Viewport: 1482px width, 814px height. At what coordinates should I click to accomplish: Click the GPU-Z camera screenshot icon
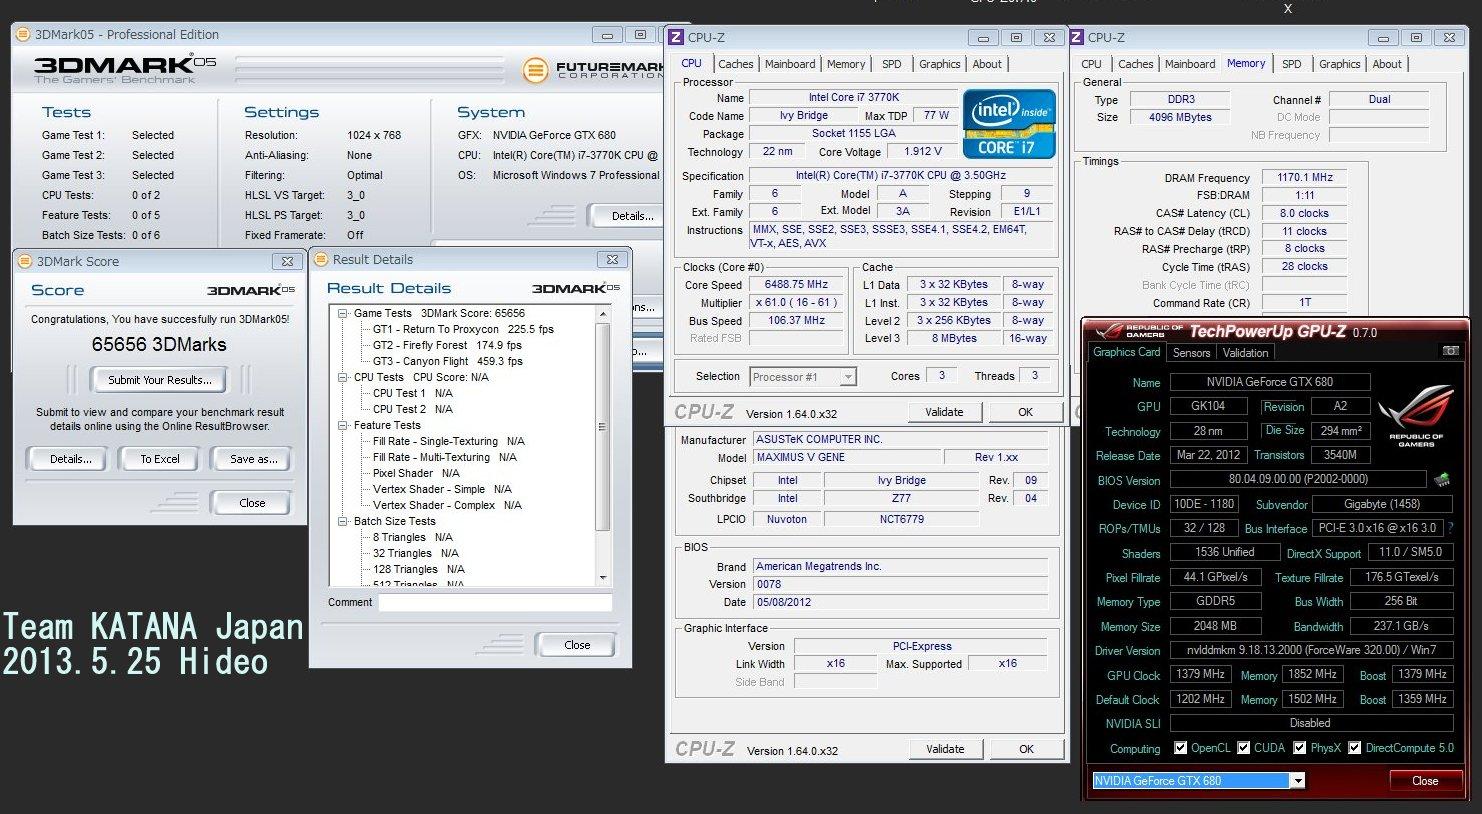(1450, 351)
